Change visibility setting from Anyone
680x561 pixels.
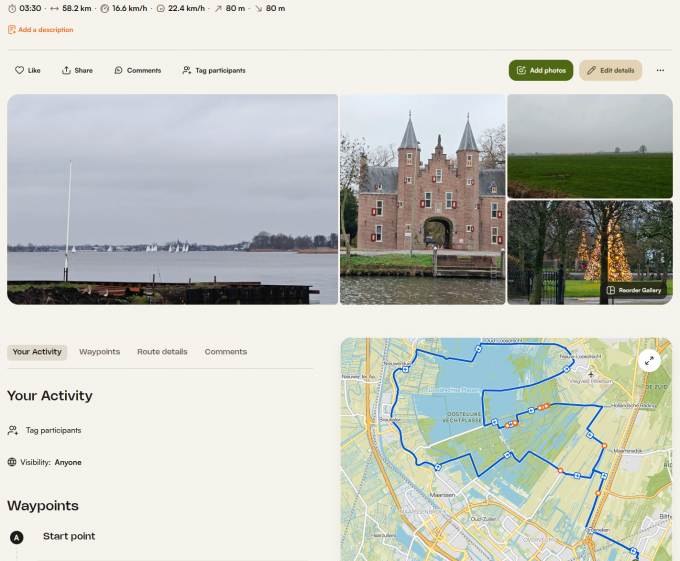(x=68, y=462)
